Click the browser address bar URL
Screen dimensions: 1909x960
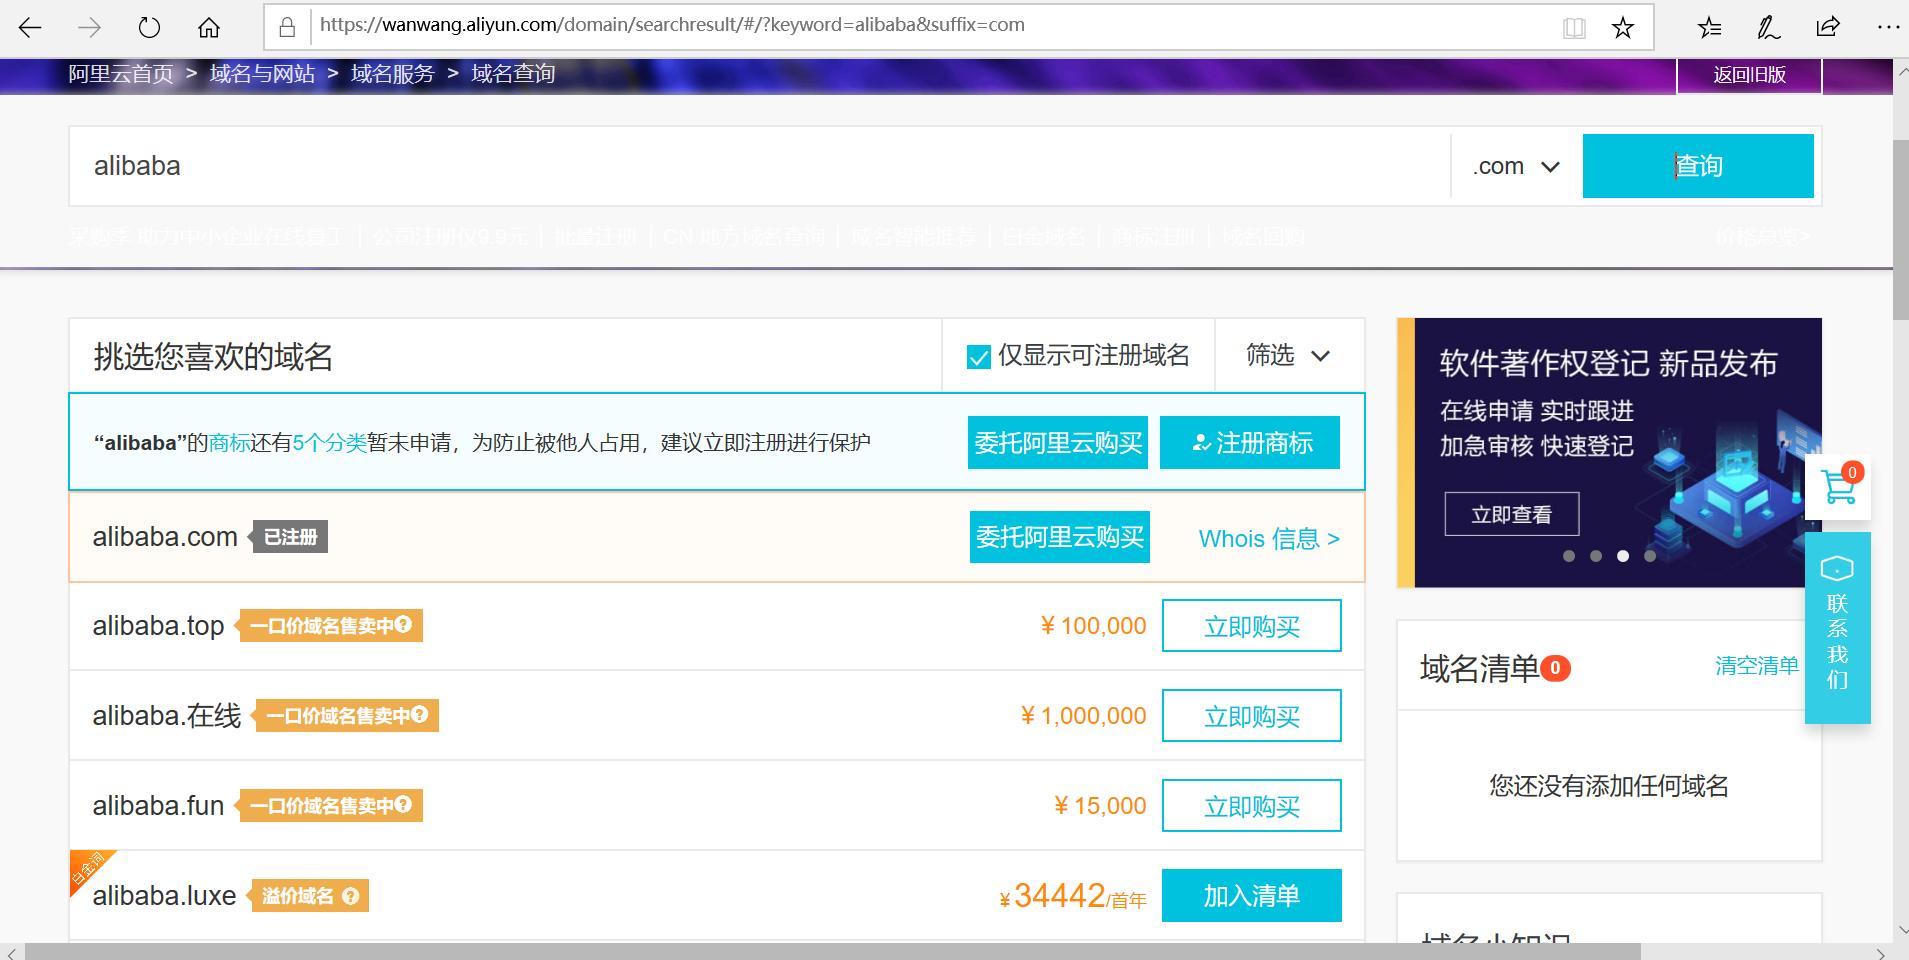(672, 25)
